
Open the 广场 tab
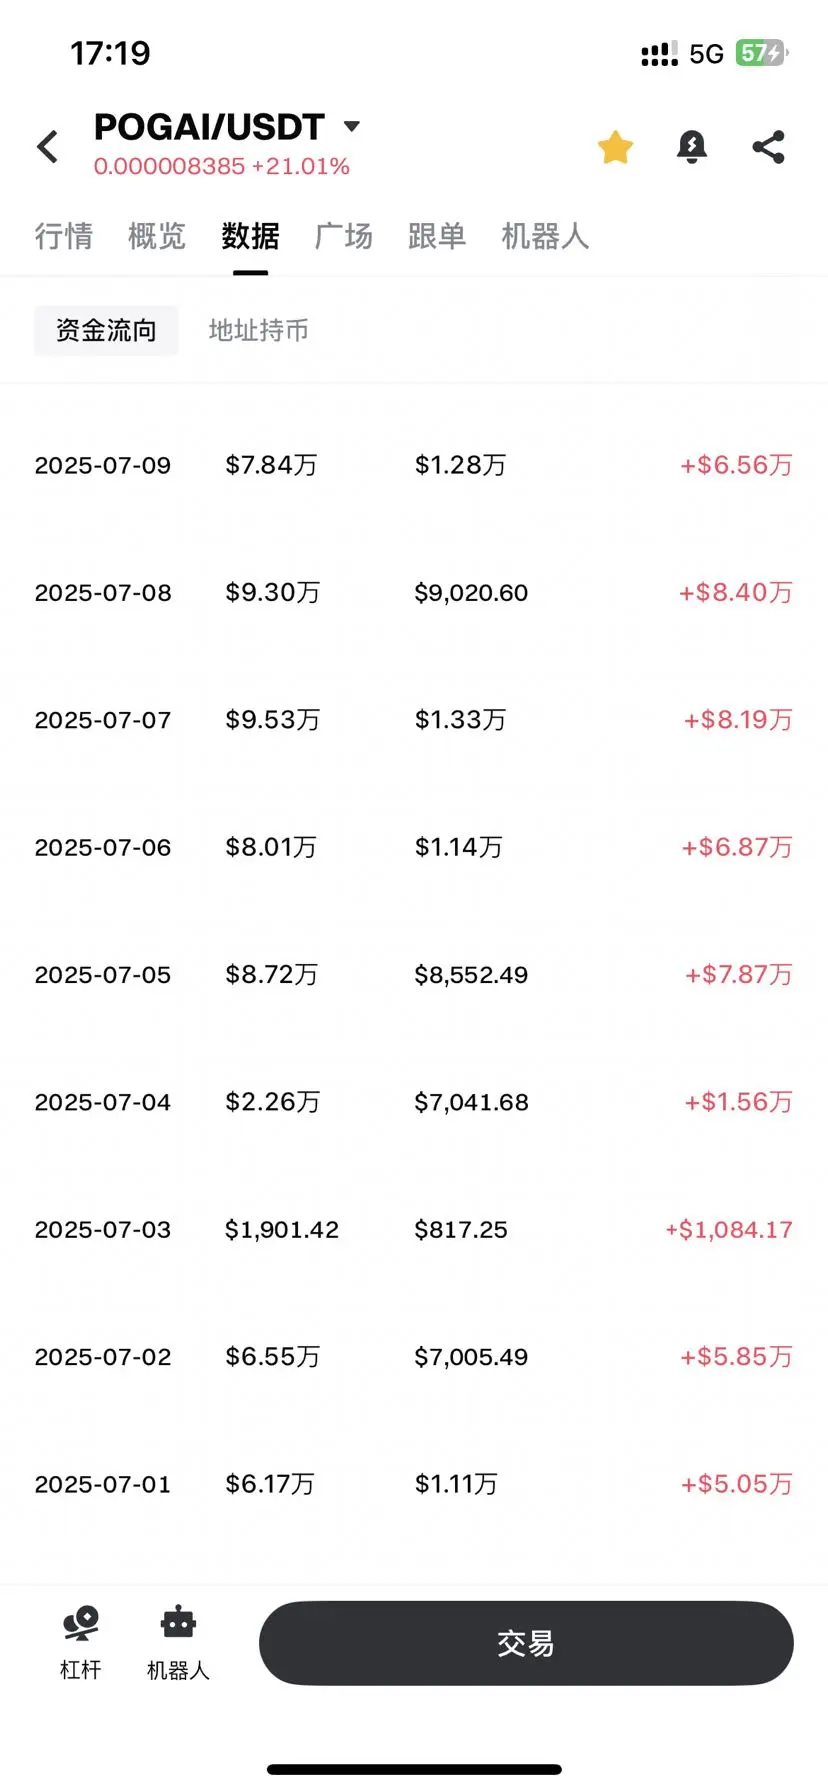click(343, 236)
